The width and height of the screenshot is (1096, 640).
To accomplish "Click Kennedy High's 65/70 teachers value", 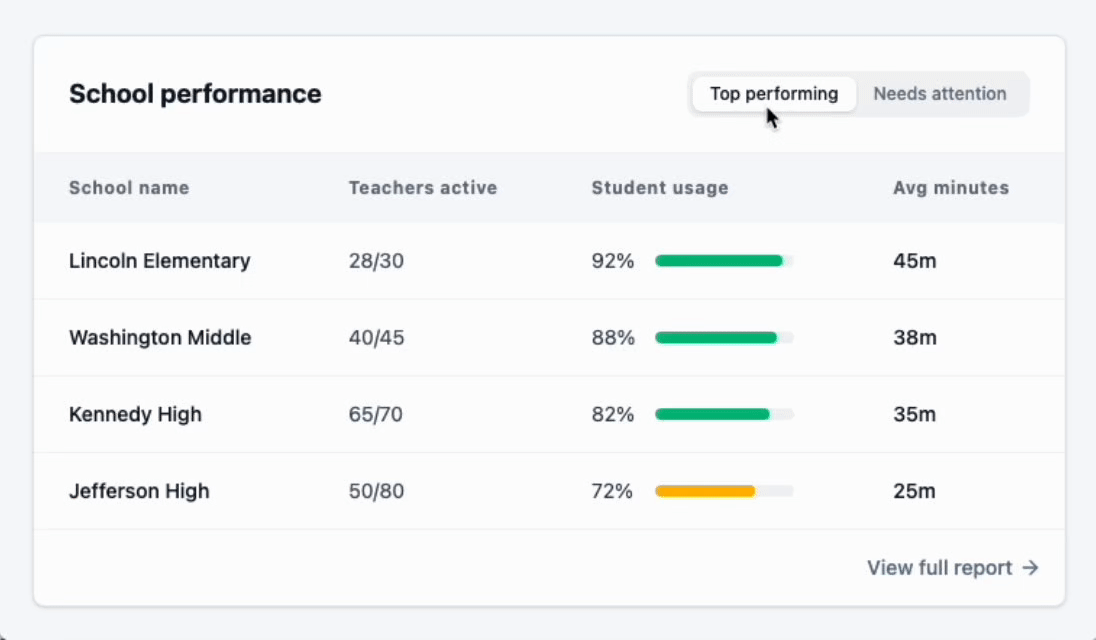I will (x=376, y=414).
